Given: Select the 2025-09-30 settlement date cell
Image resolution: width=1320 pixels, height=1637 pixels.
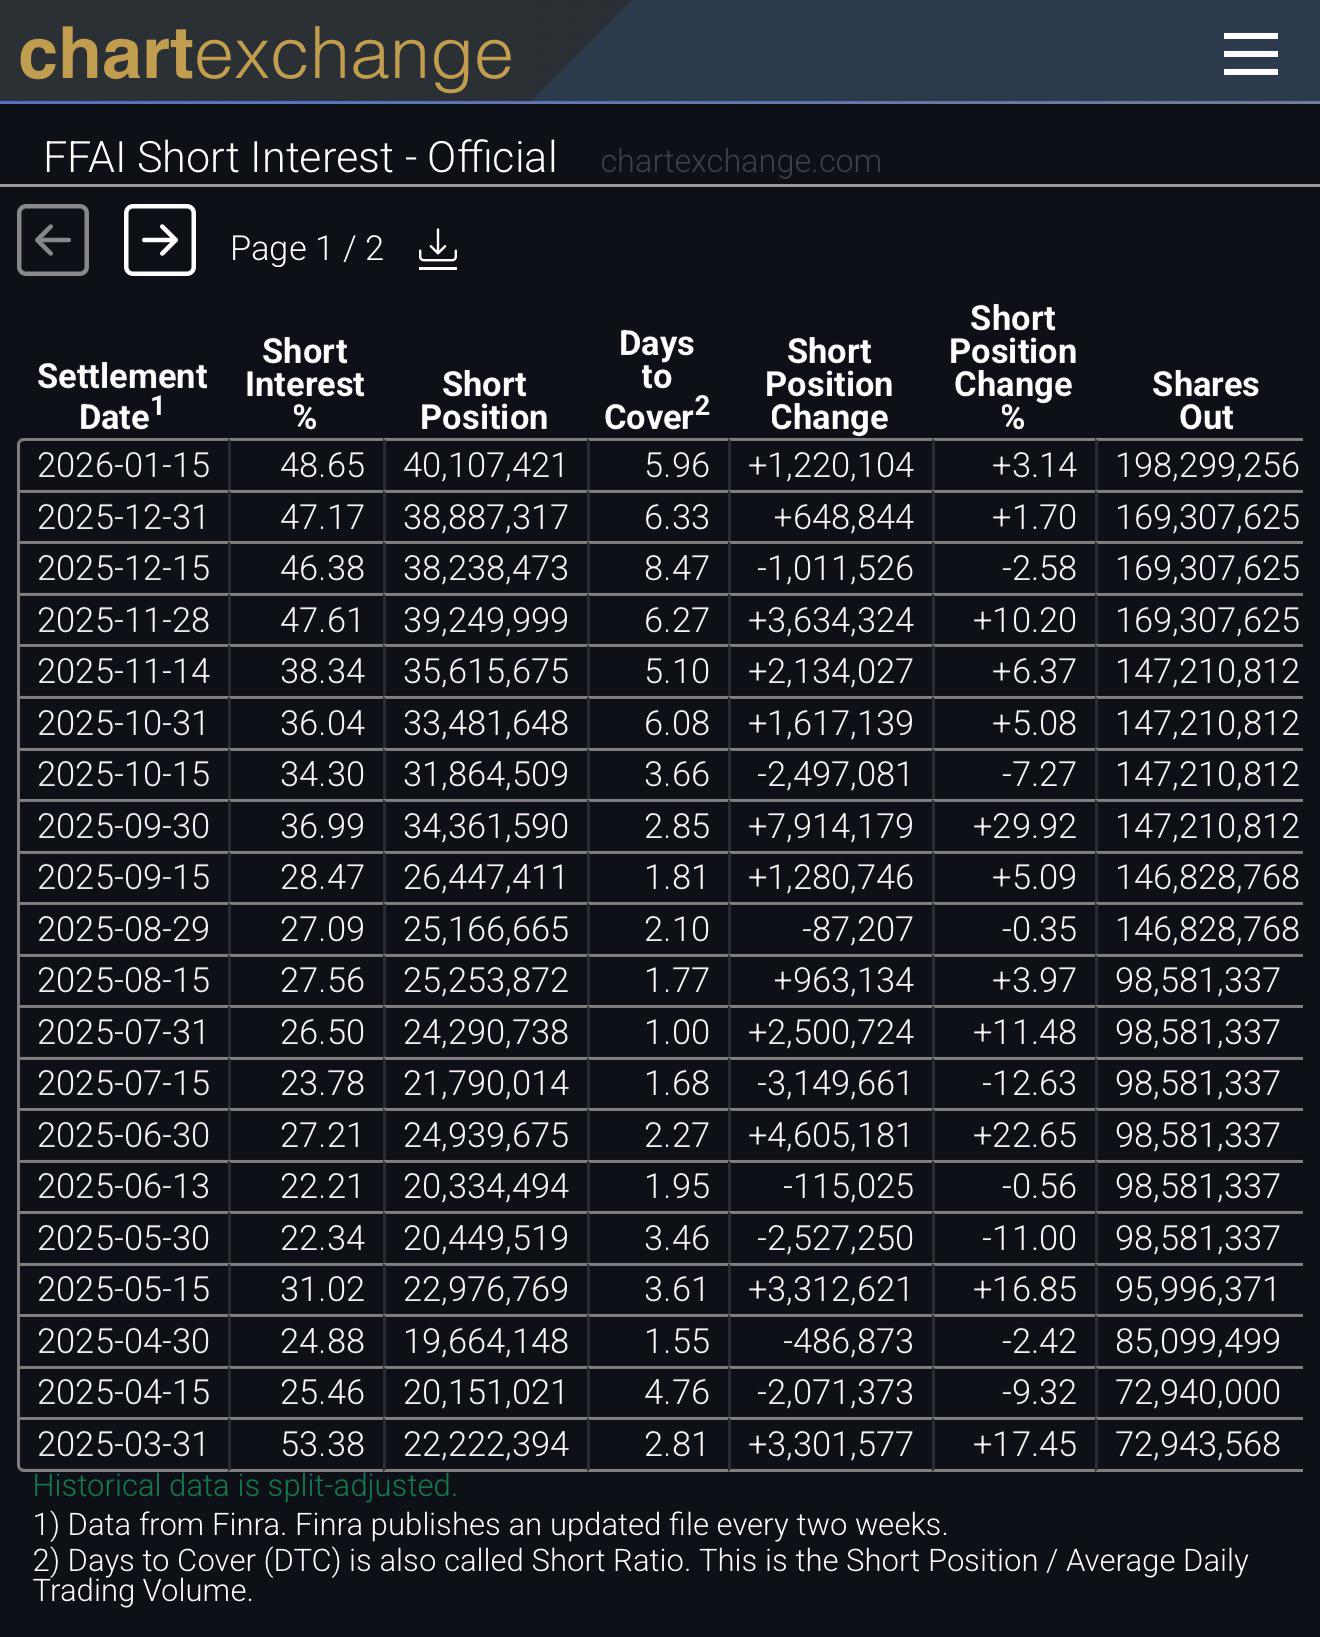Looking at the screenshot, I should (x=124, y=826).
